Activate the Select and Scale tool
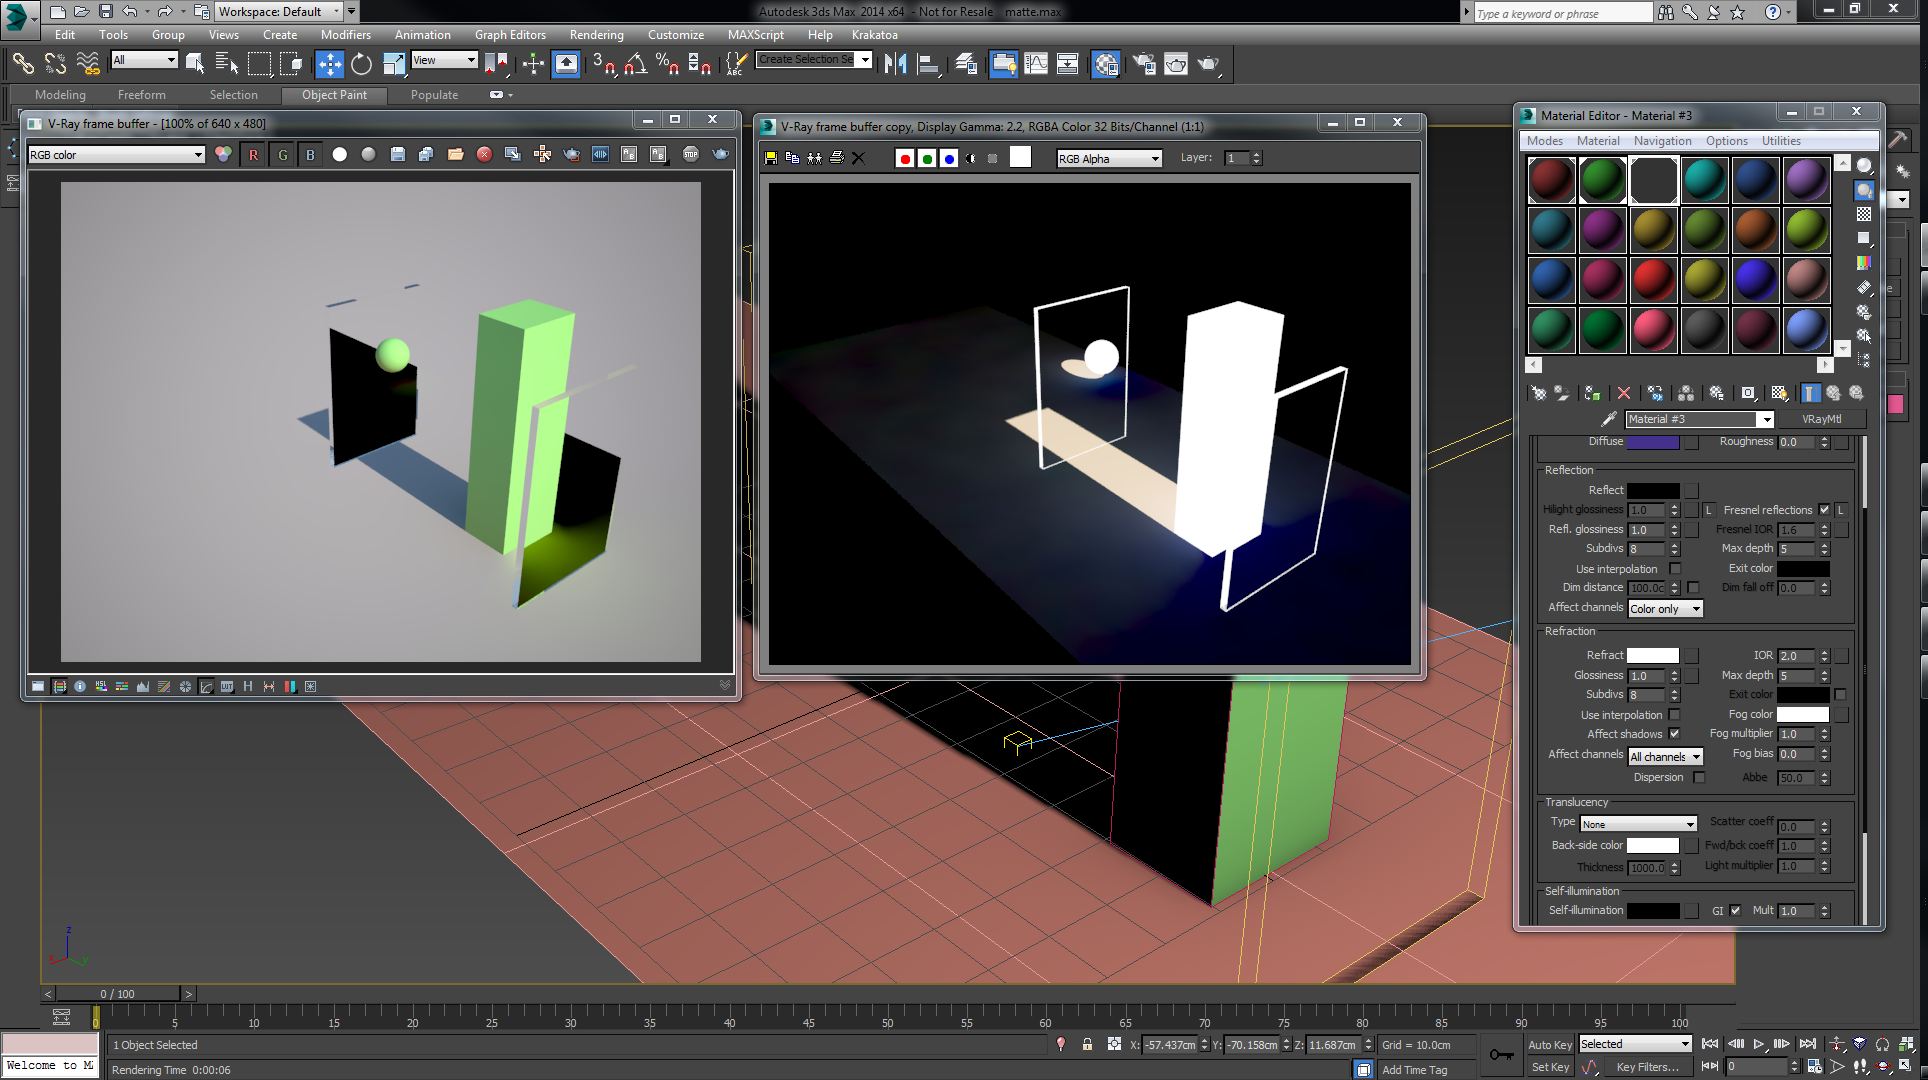The width and height of the screenshot is (1928, 1080). point(394,64)
